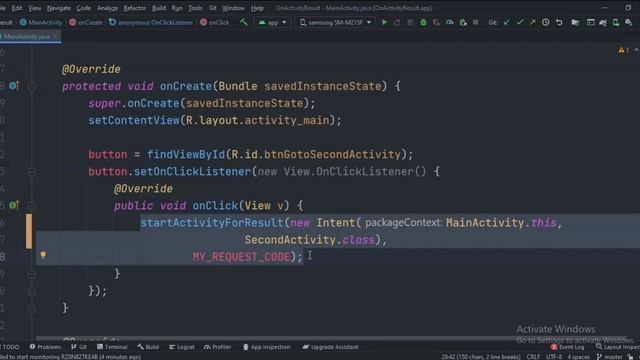Expand inspection widget chevron at top right
The height and width of the screenshot is (360, 640).
click(636, 50)
